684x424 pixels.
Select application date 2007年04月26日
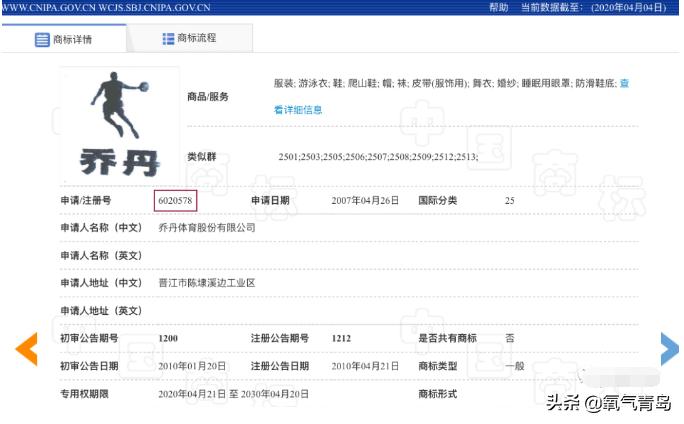[x=365, y=201]
